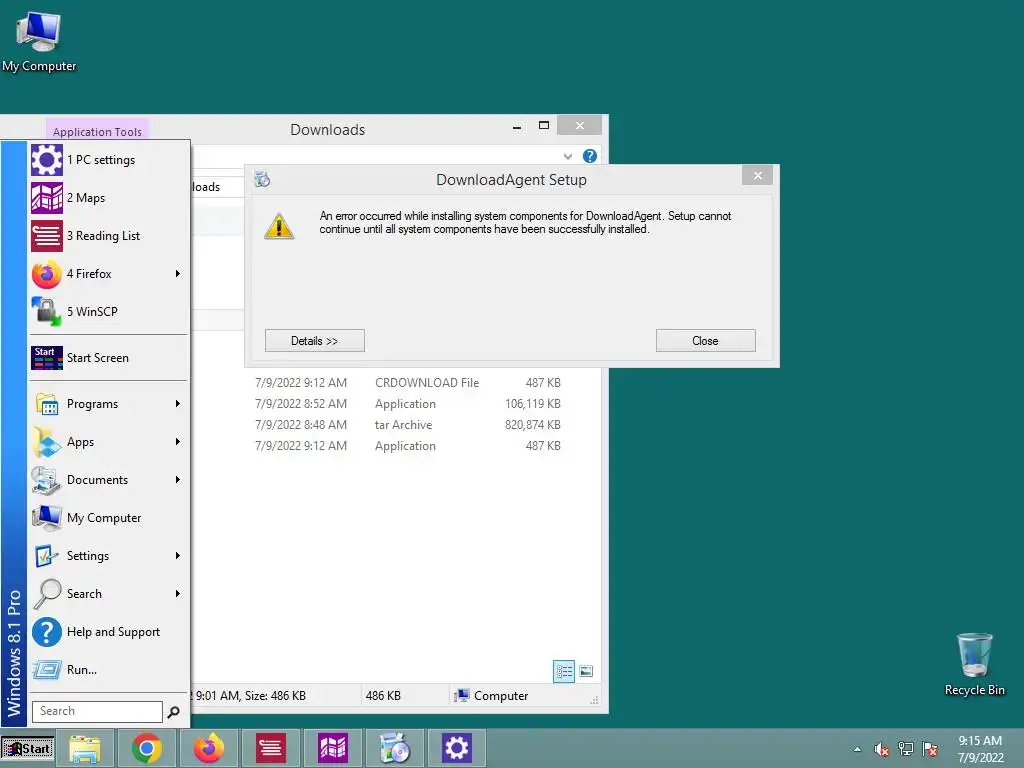The width and height of the screenshot is (1024, 768).
Task: Click the Search magnifier icon in Start menu
Action: (x=47, y=594)
